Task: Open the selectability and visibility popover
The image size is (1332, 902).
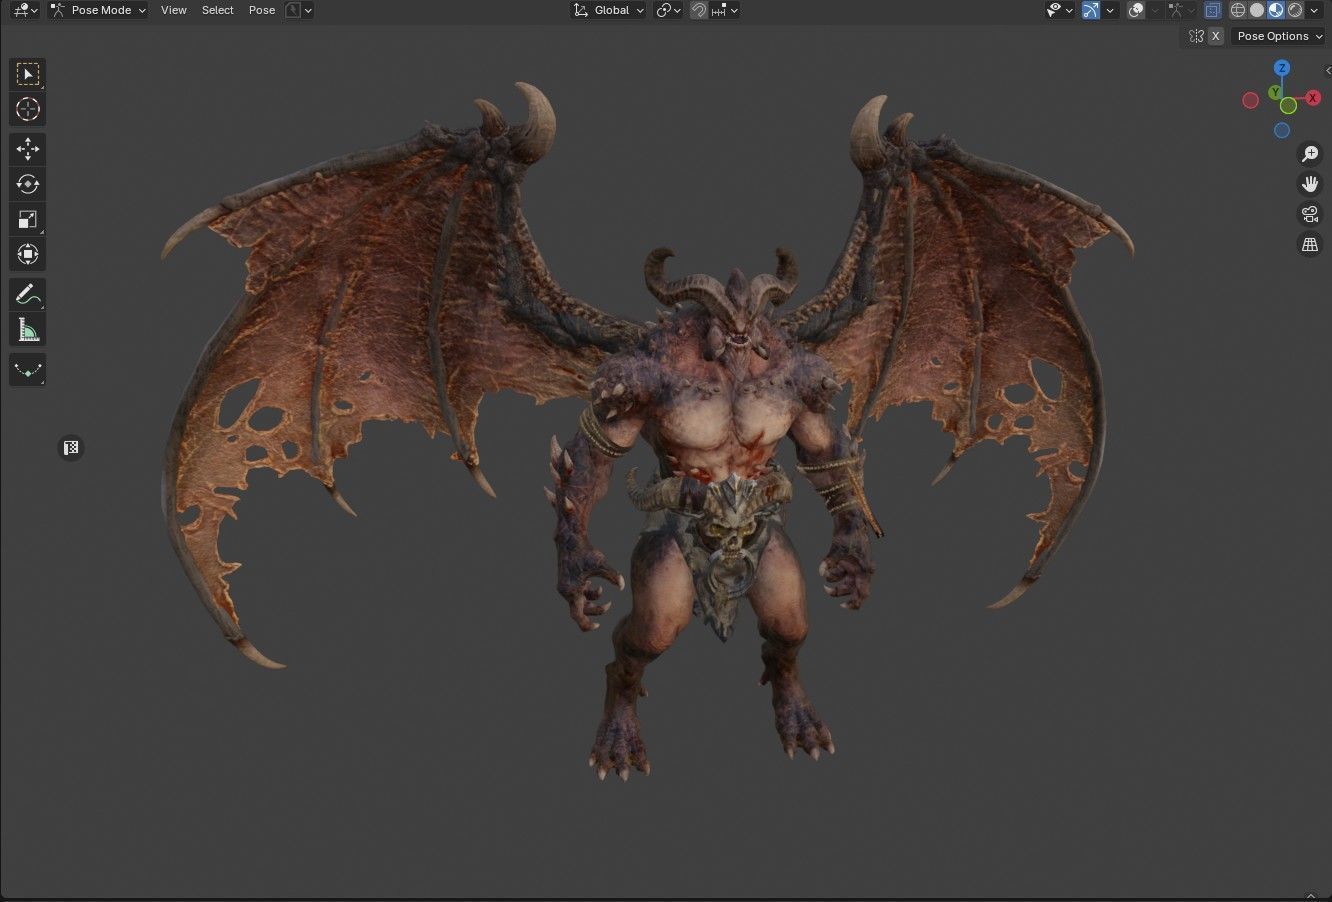Action: (x=1060, y=10)
